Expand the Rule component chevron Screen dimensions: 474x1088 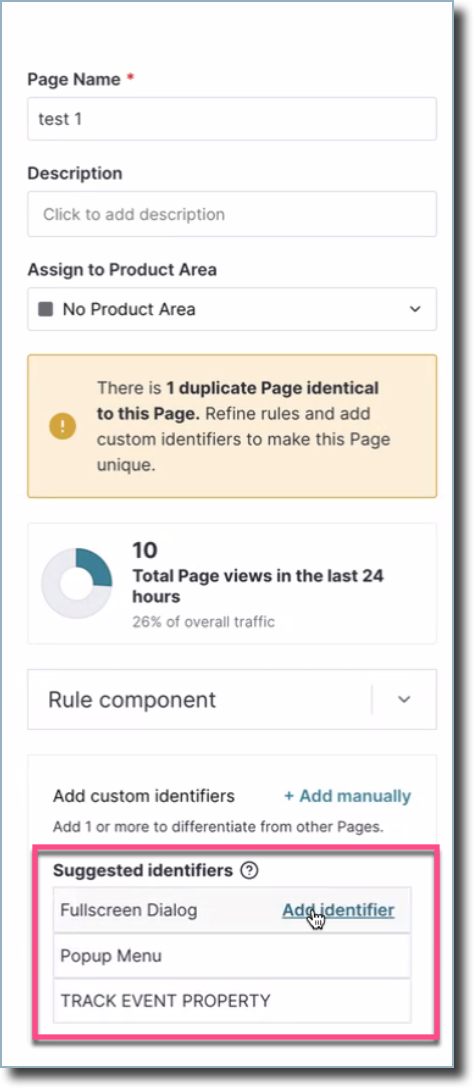pyautogui.click(x=405, y=699)
